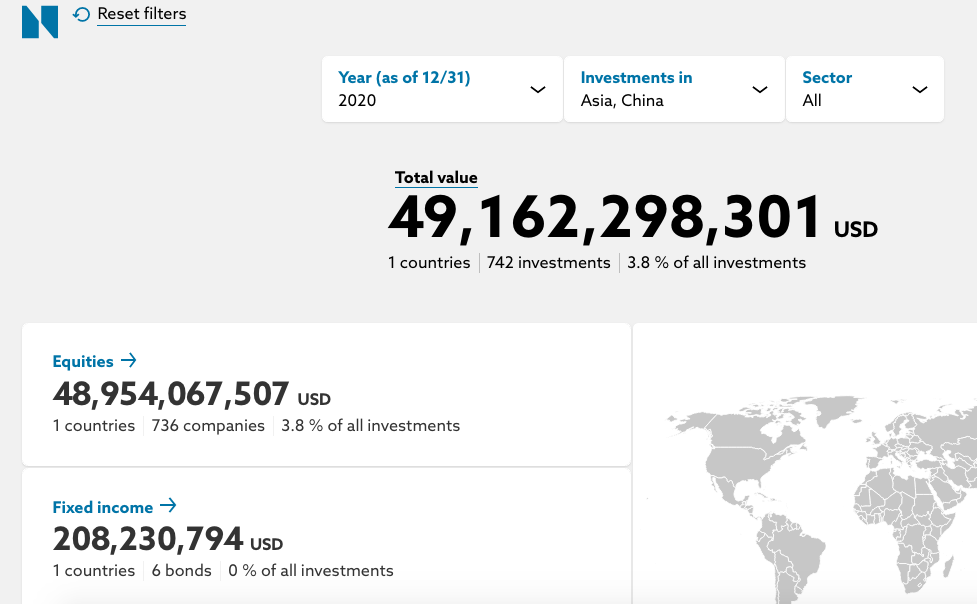Open the Investments in dropdown
Viewport: 977px width, 604px height.
coord(674,89)
